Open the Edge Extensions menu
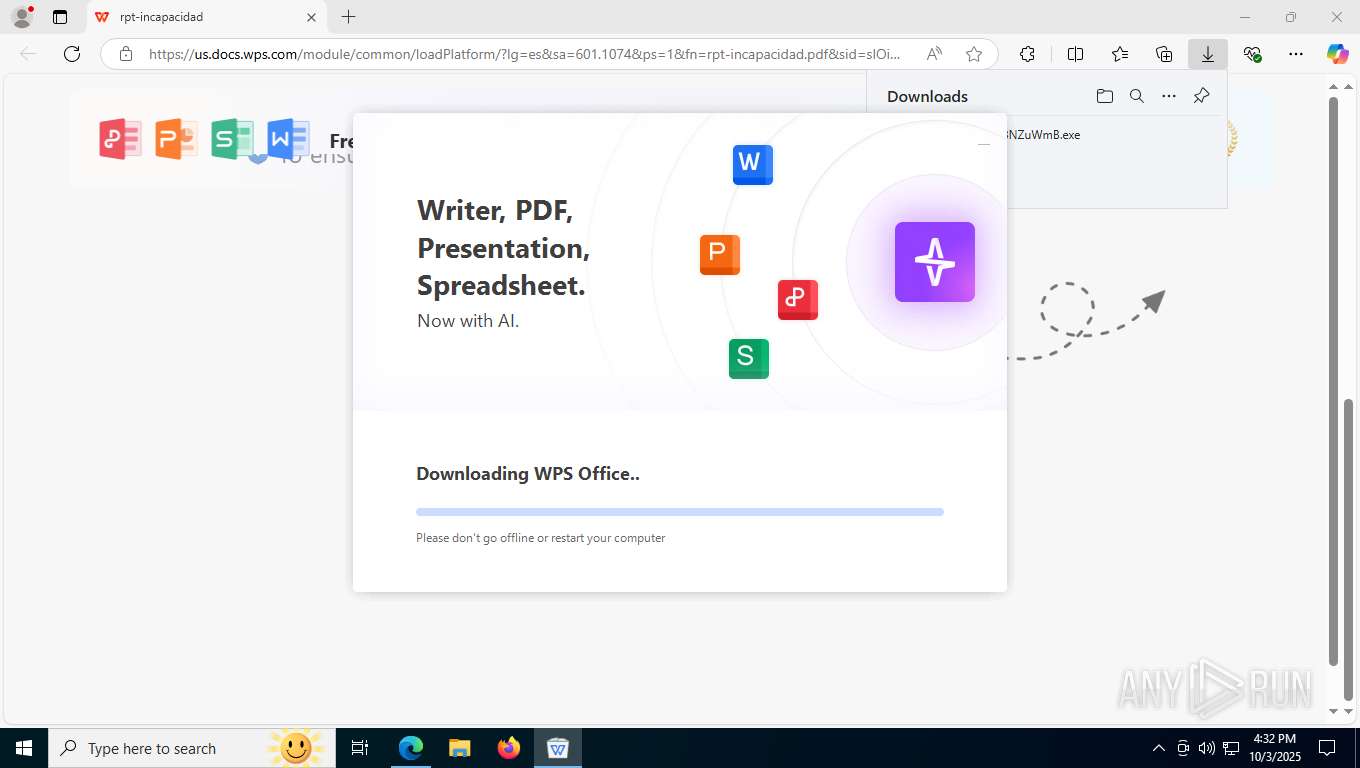The width and height of the screenshot is (1360, 768). (x=1026, y=54)
